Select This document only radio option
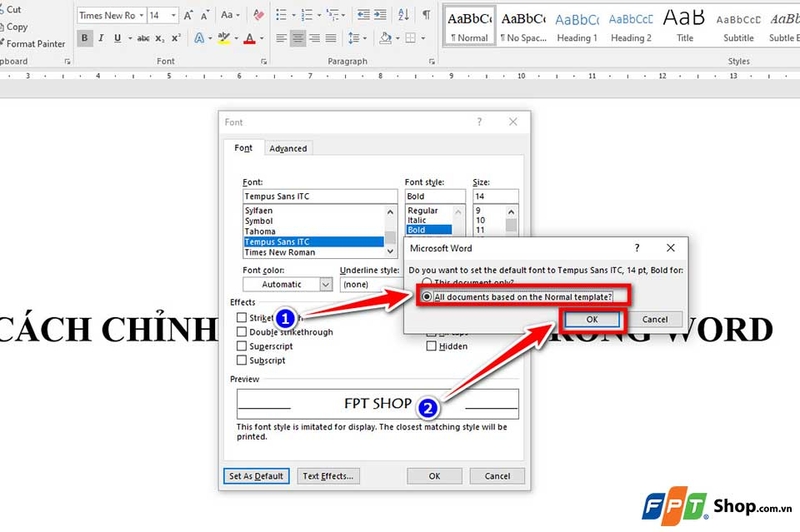The width and height of the screenshot is (800, 532). [x=427, y=282]
